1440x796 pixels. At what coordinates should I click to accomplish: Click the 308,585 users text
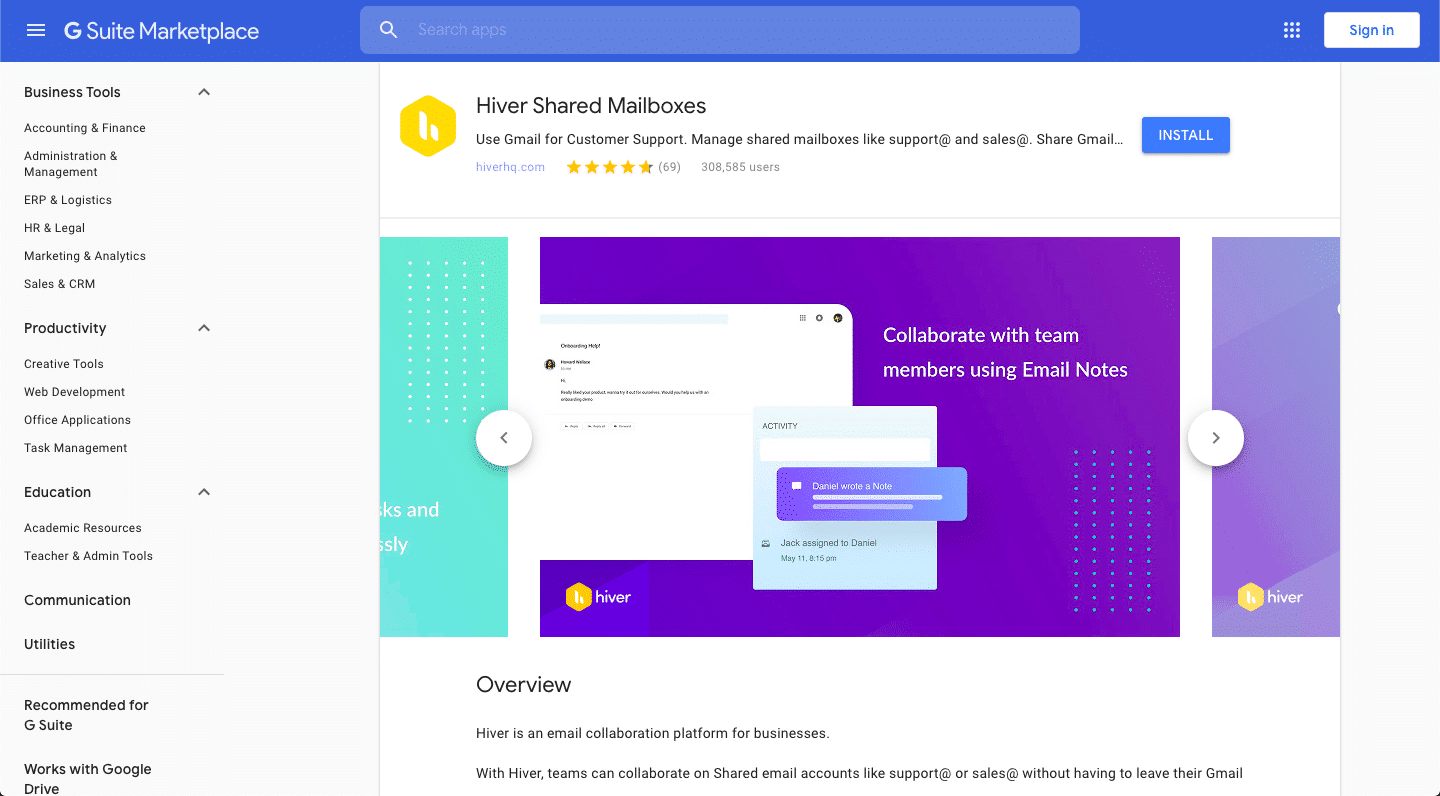coord(741,167)
